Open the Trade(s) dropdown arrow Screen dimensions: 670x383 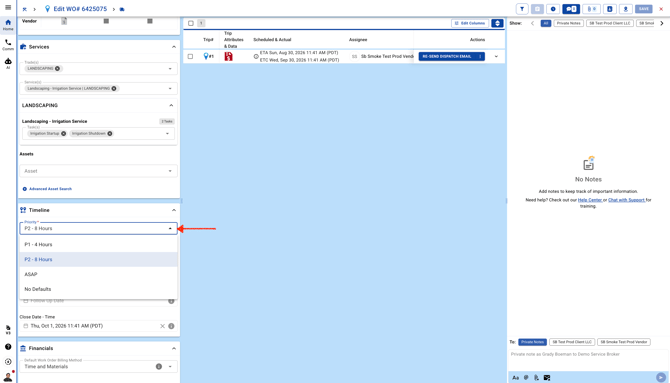coord(170,68)
